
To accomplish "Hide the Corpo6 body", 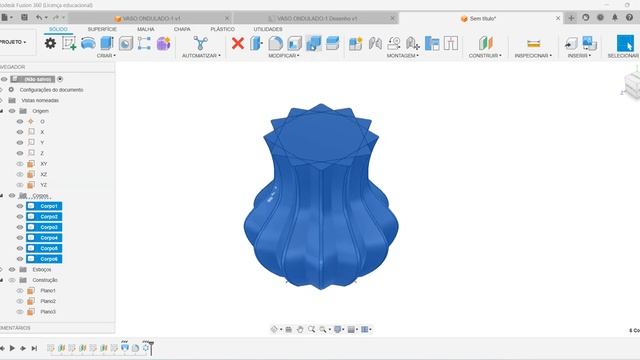I will pyautogui.click(x=20, y=259).
